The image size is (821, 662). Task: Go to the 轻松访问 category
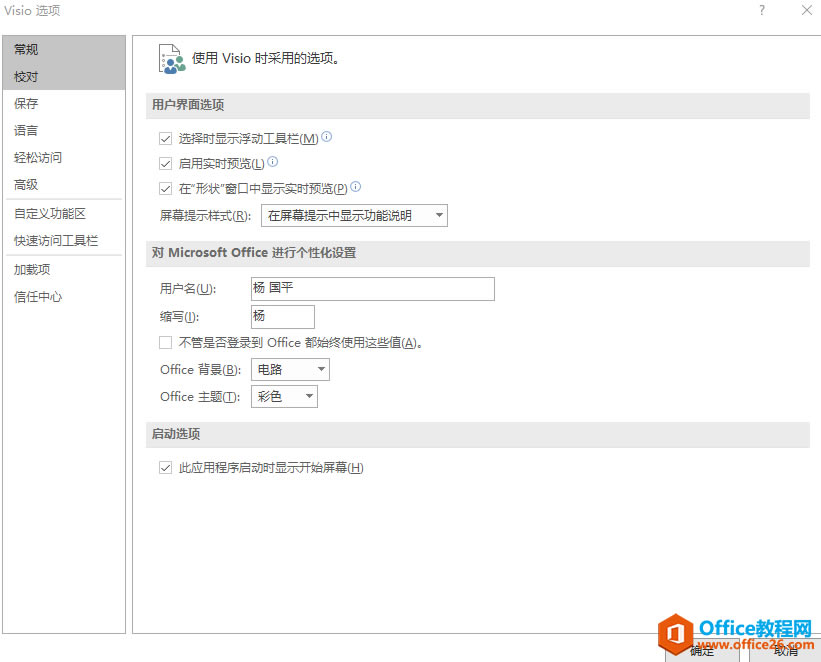pos(64,158)
